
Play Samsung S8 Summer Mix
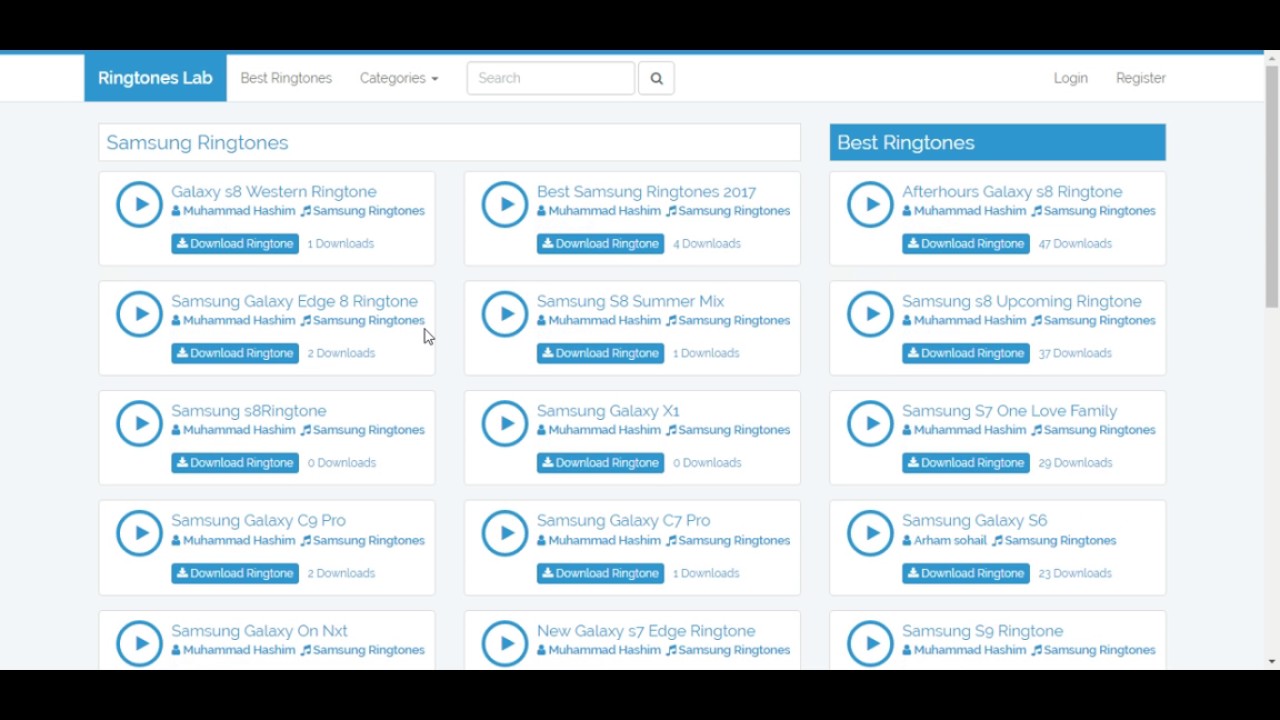(505, 314)
